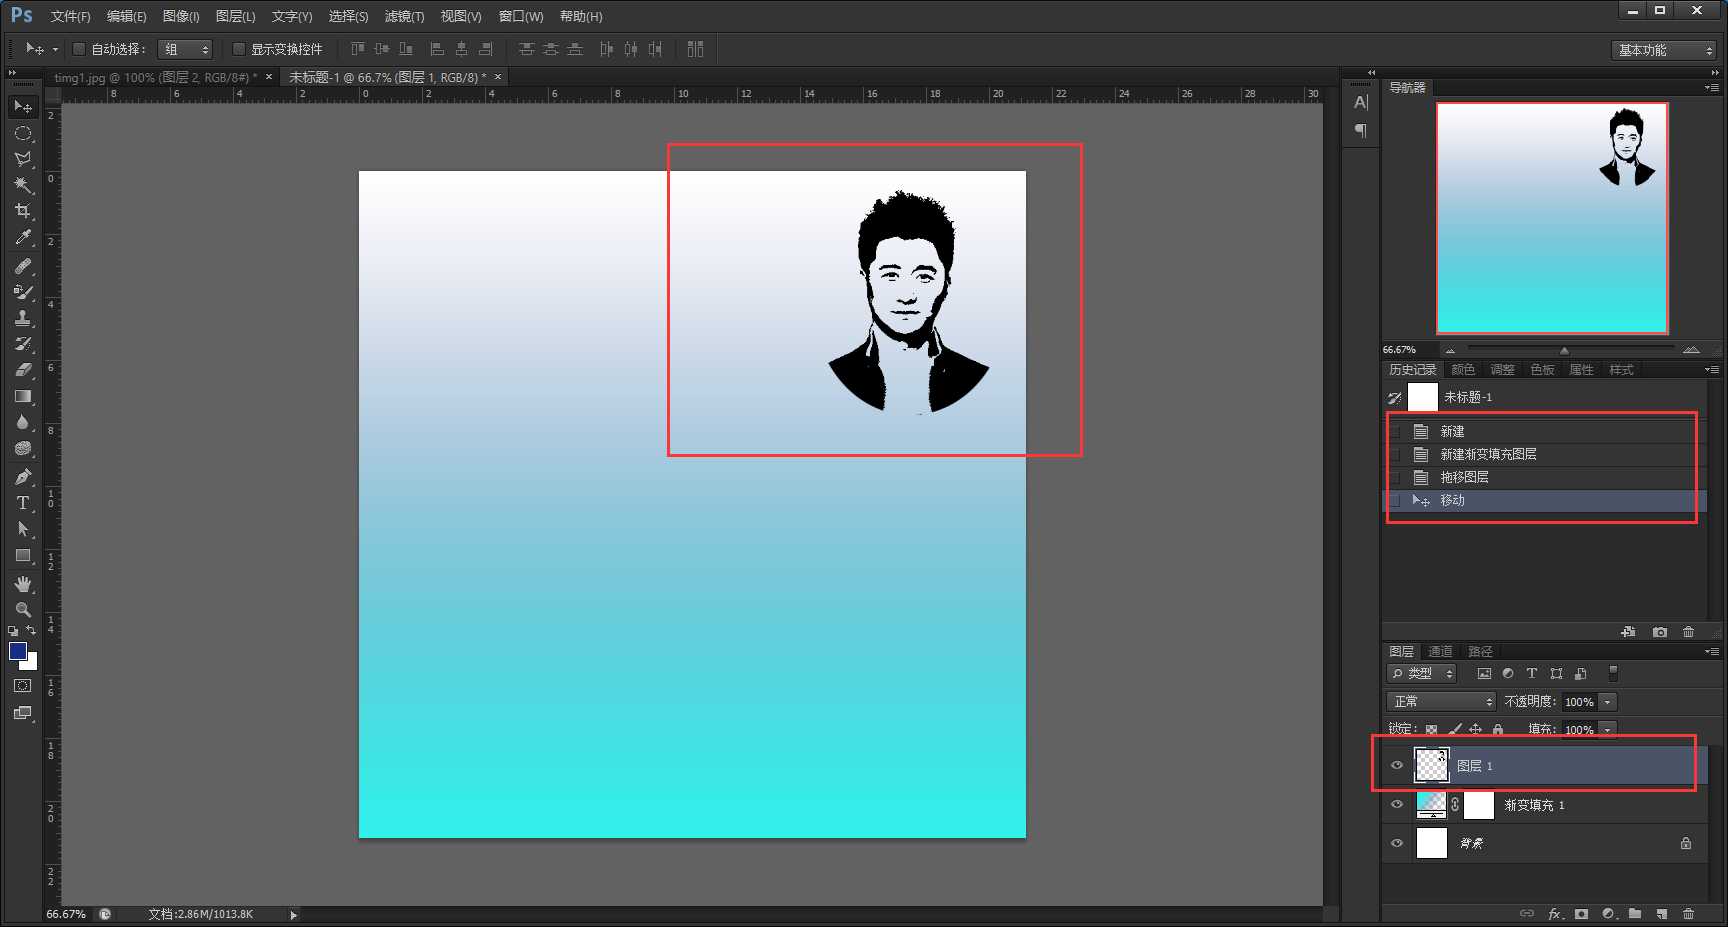Viewport: 1728px width, 927px height.
Task: Toggle lock transparent pixels
Action: click(x=1431, y=729)
